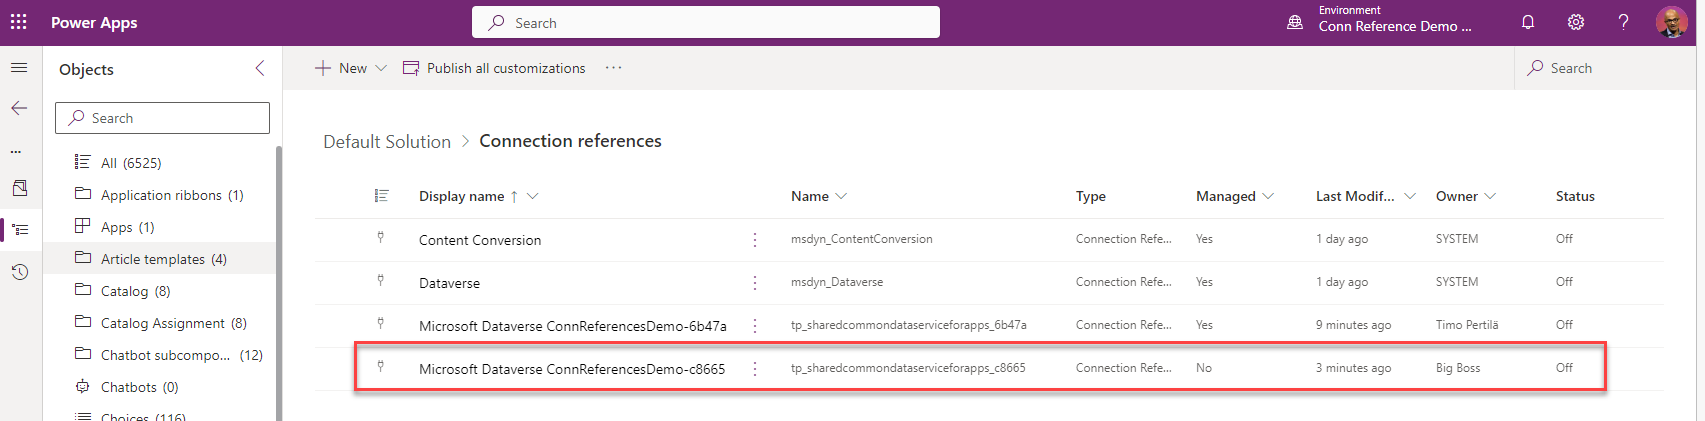Open the app launcher waffle icon
The image size is (1705, 421).
[x=19, y=22]
